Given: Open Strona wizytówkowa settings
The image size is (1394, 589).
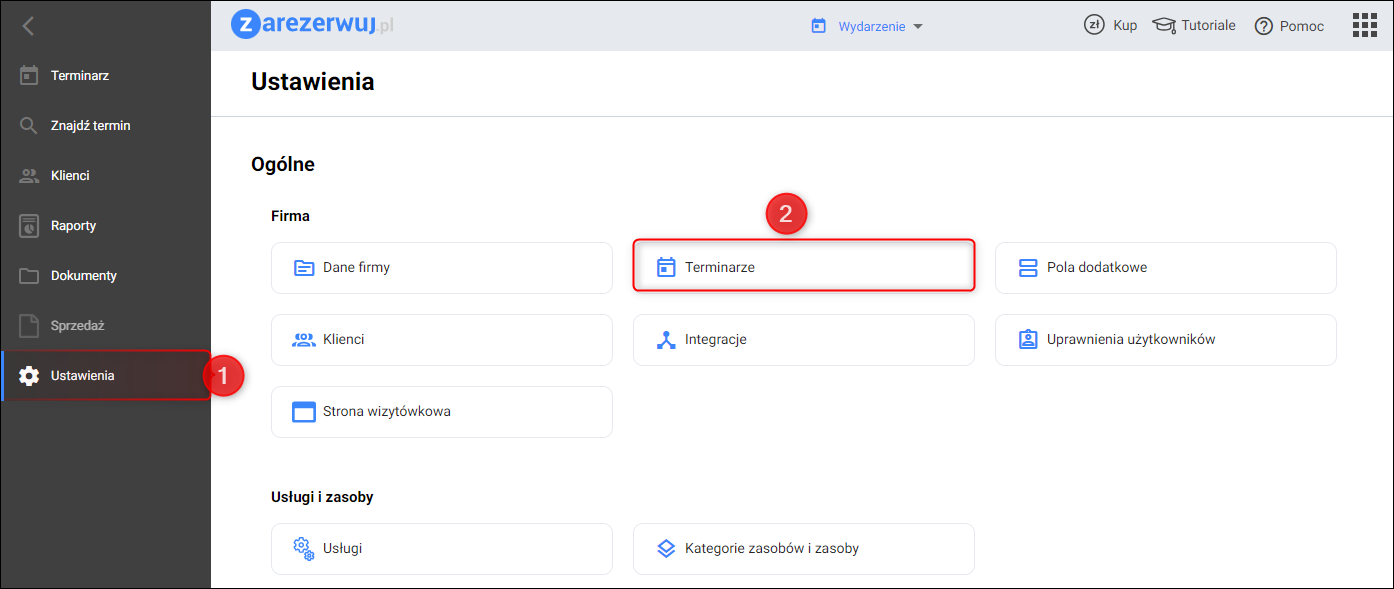Looking at the screenshot, I should point(441,412).
